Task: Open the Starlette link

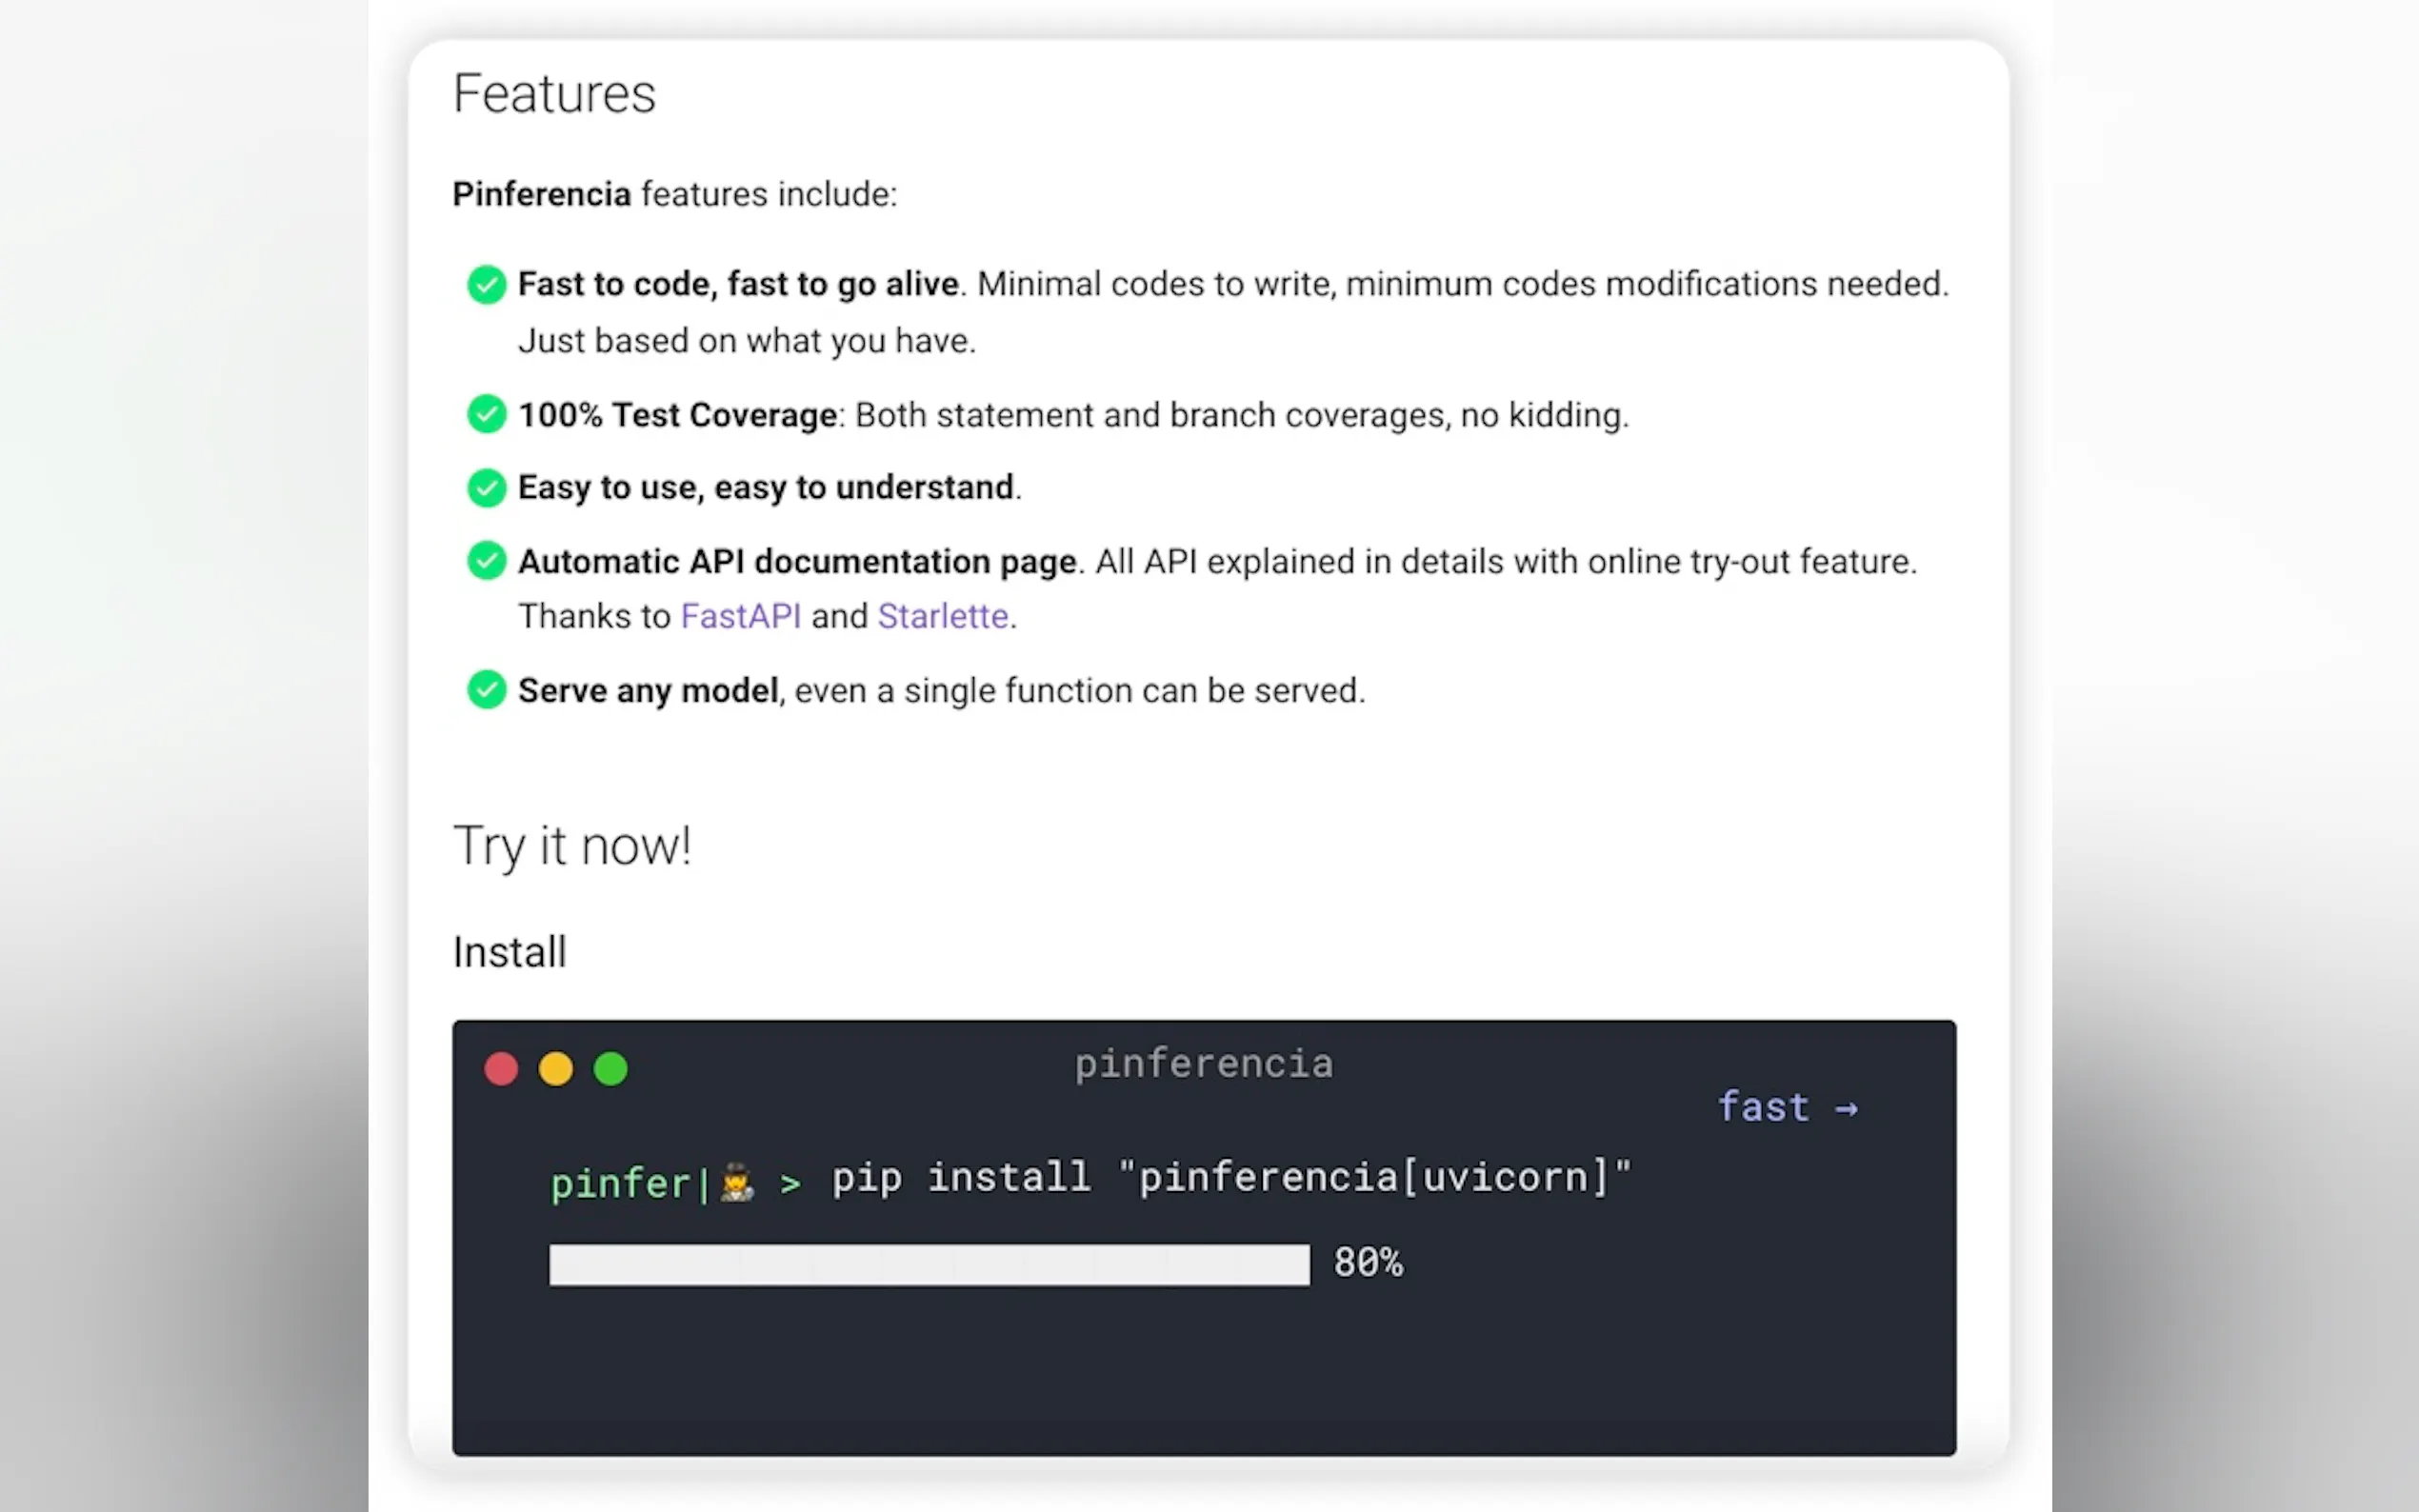Action: point(943,616)
